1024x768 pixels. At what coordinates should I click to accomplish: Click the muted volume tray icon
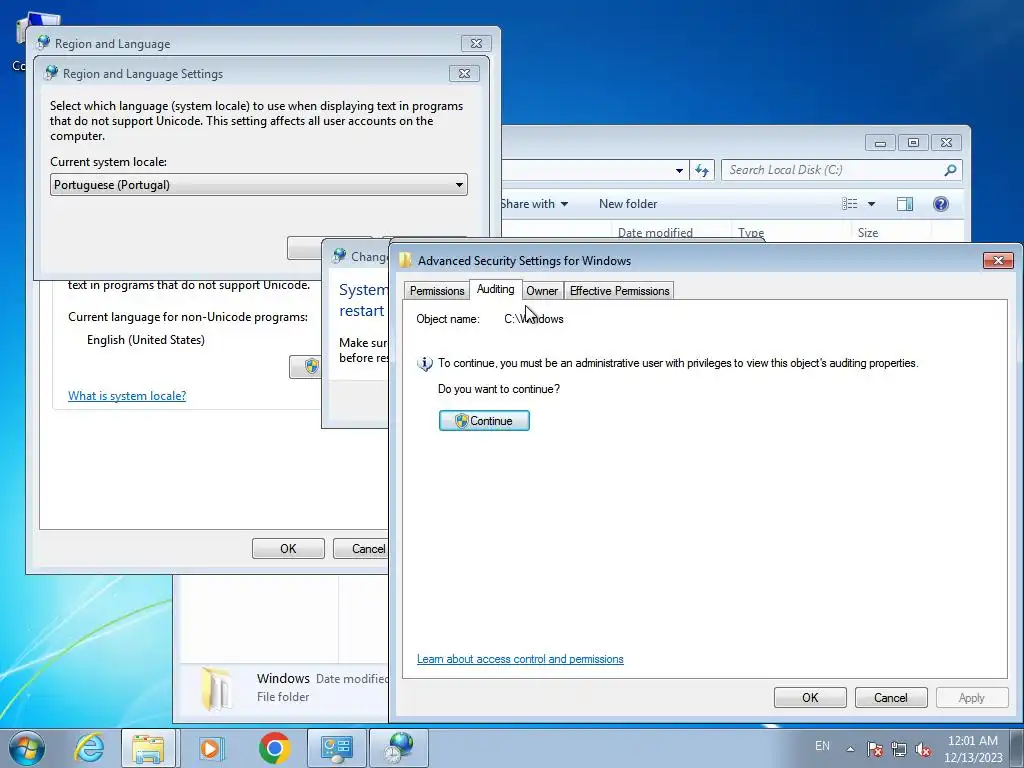(923, 749)
